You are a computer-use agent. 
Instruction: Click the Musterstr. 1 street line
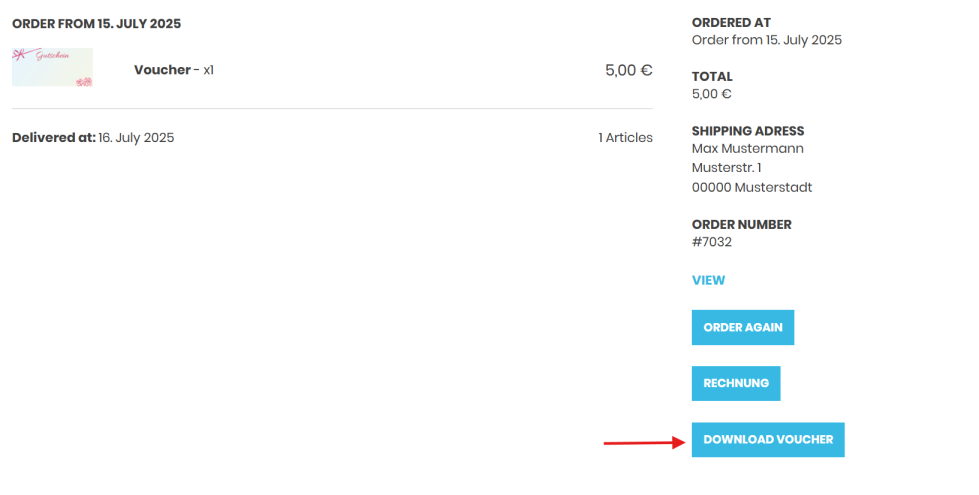click(726, 167)
